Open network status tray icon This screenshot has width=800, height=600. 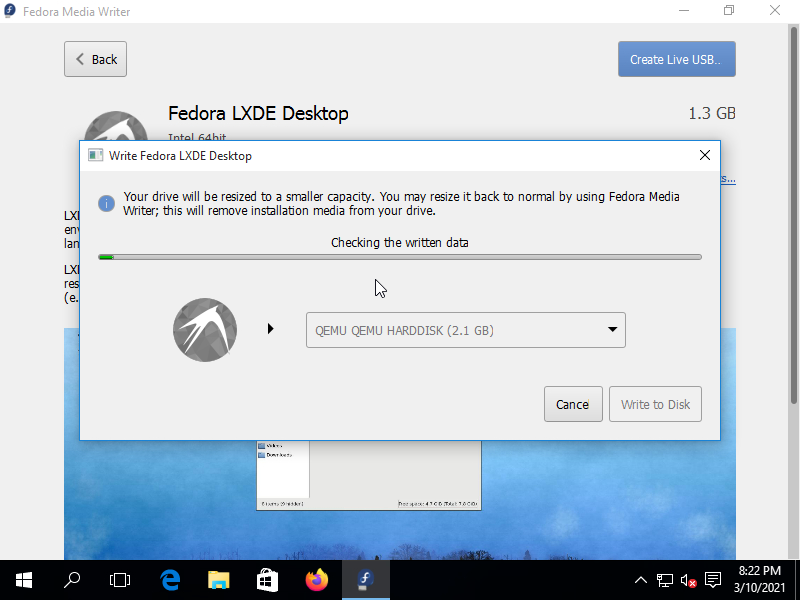coord(665,580)
